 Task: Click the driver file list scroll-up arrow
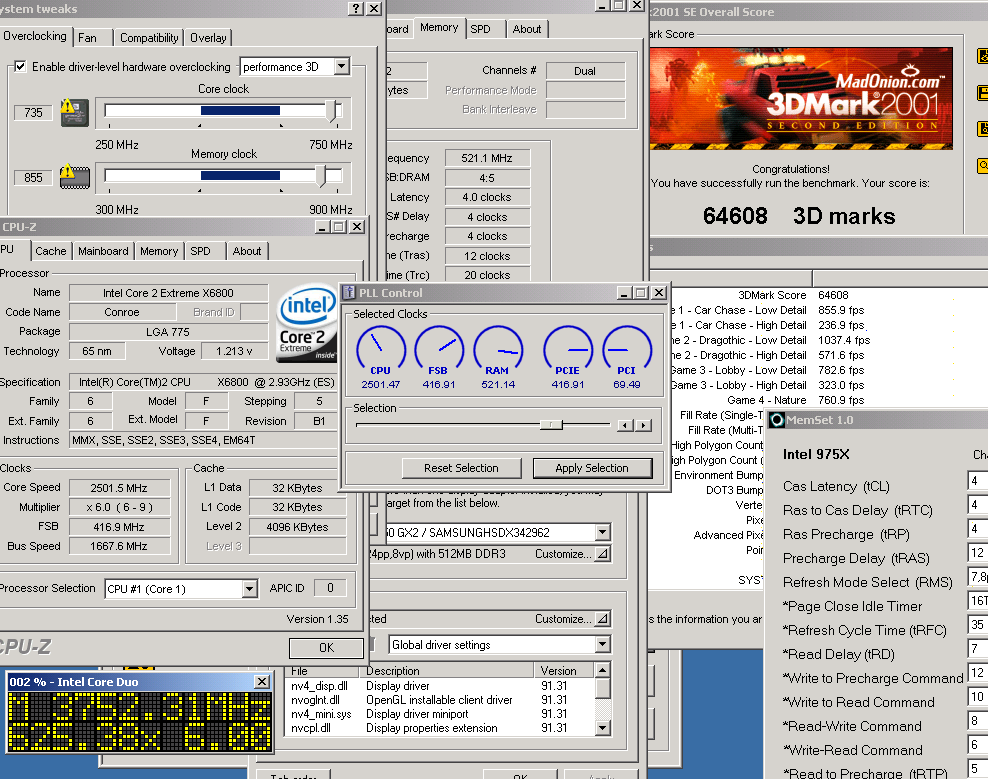click(602, 670)
